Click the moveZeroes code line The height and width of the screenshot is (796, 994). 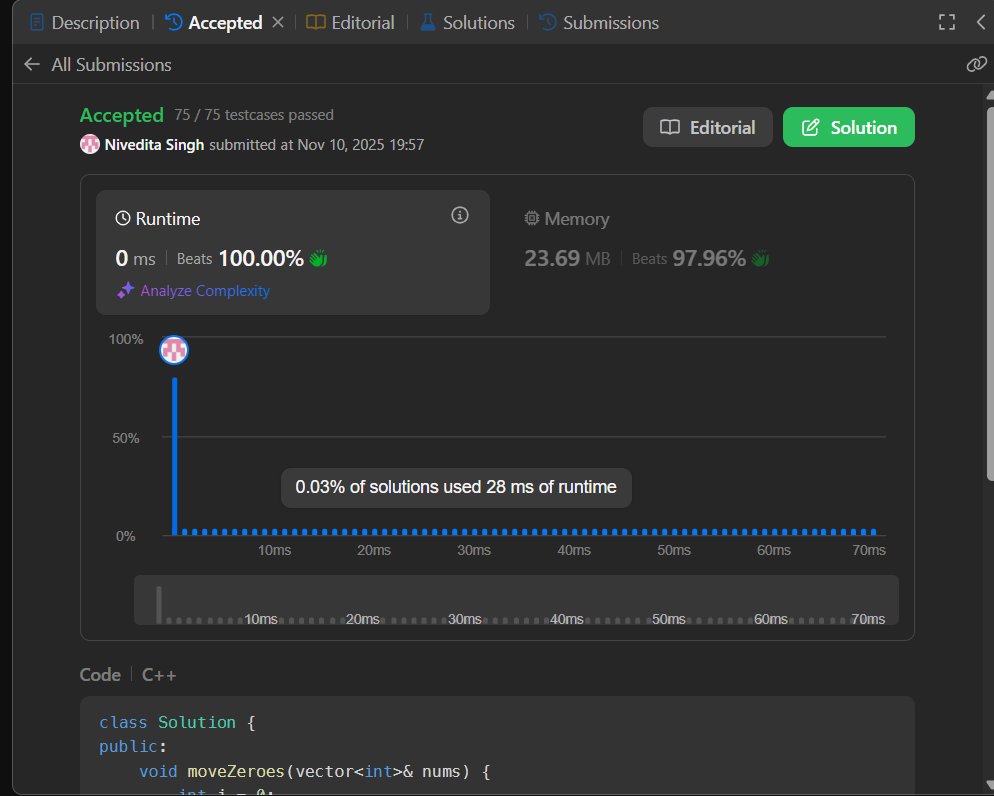pyautogui.click(x=314, y=771)
